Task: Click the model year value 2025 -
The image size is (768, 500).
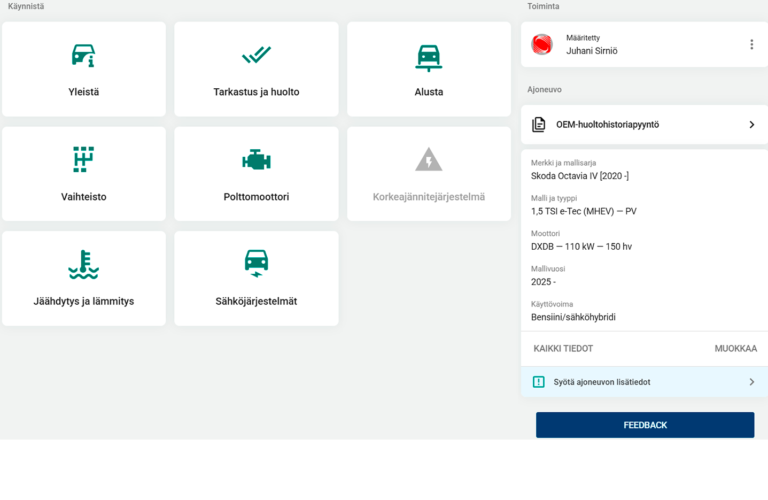Action: pyautogui.click(x=543, y=282)
